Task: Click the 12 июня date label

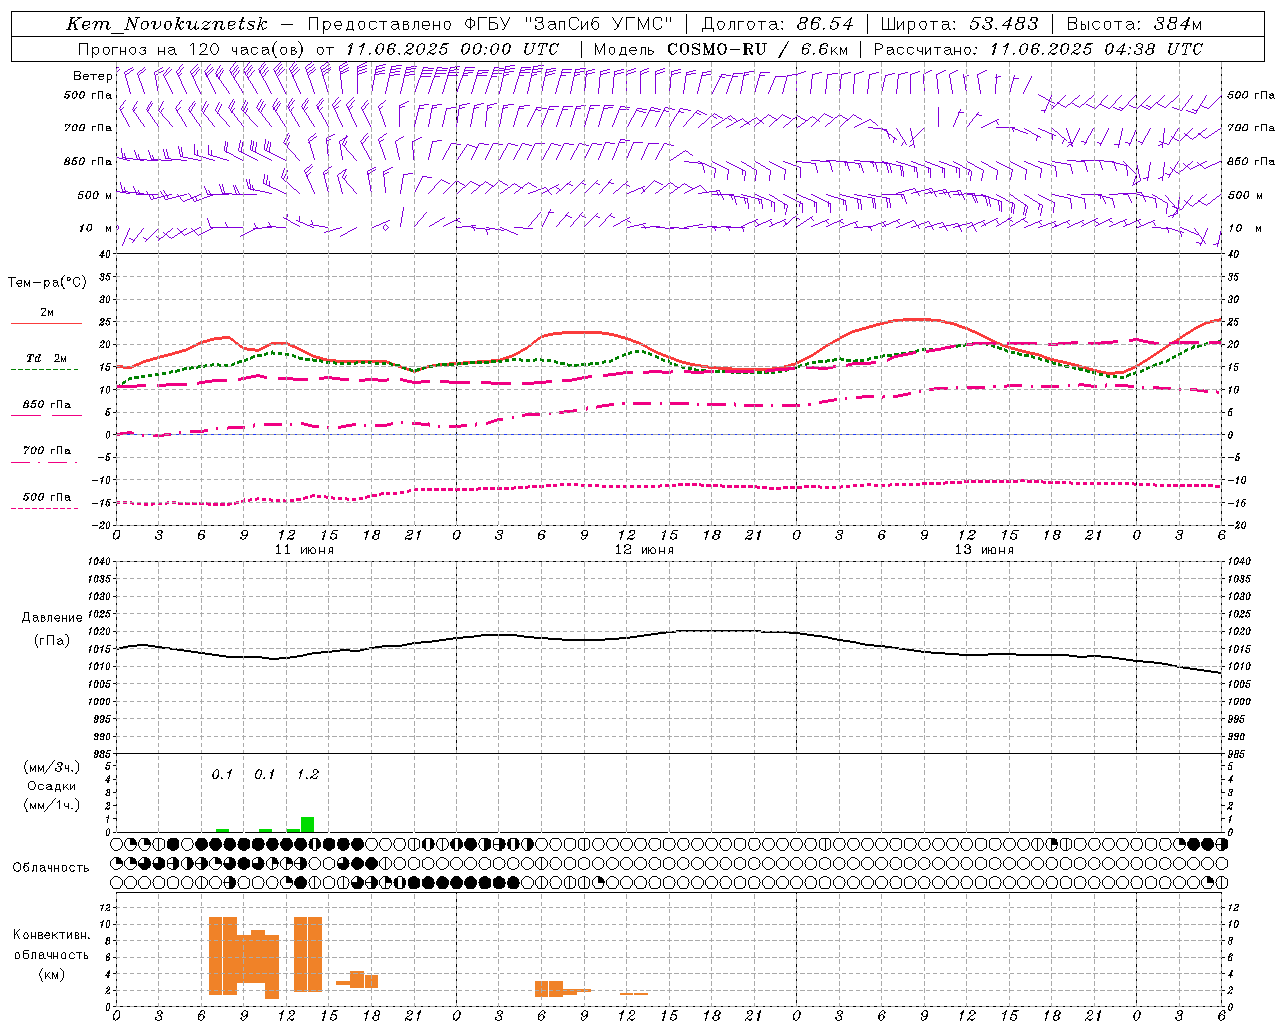Action: [644, 550]
